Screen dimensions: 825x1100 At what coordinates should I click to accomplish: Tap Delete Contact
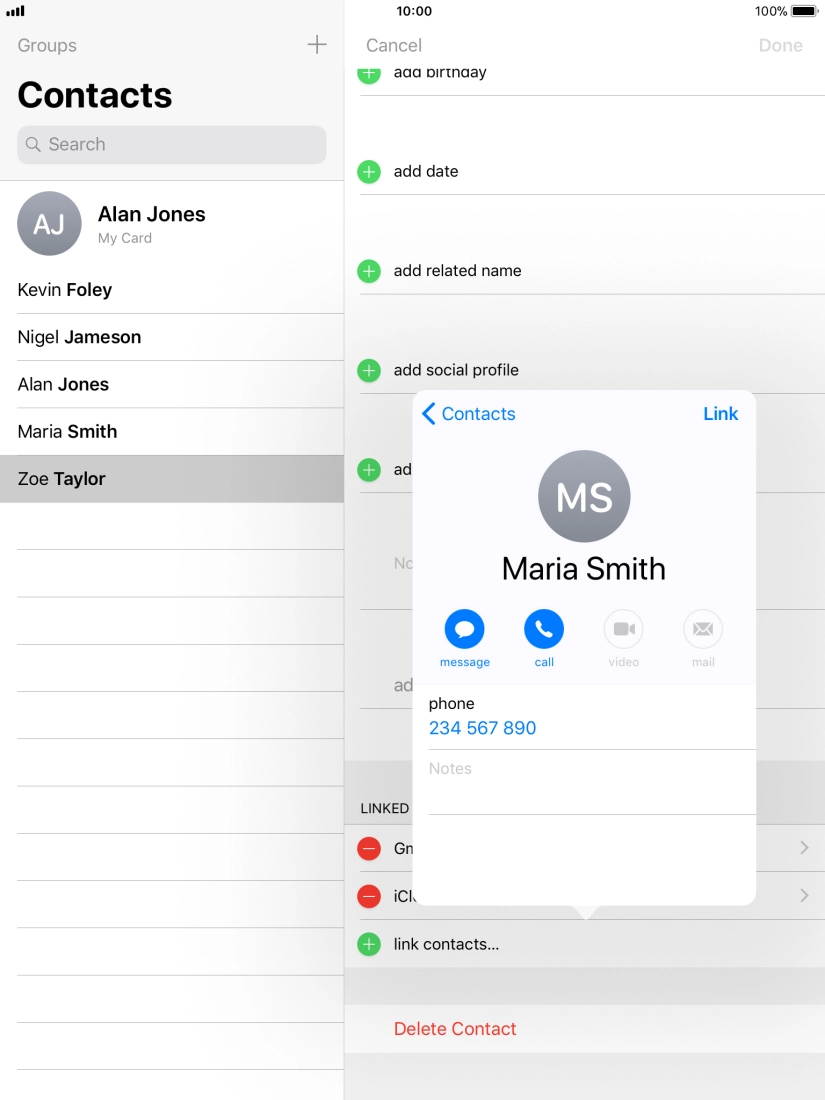click(x=455, y=1029)
